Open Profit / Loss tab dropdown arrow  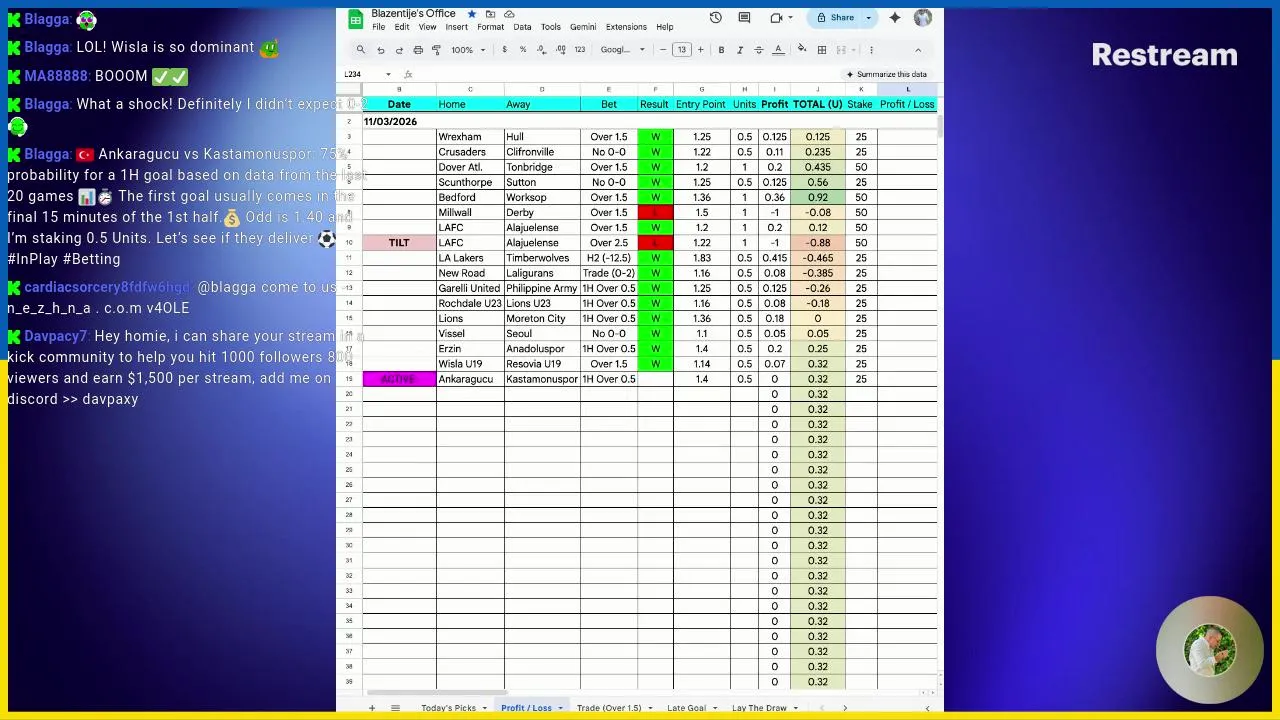[x=560, y=708]
